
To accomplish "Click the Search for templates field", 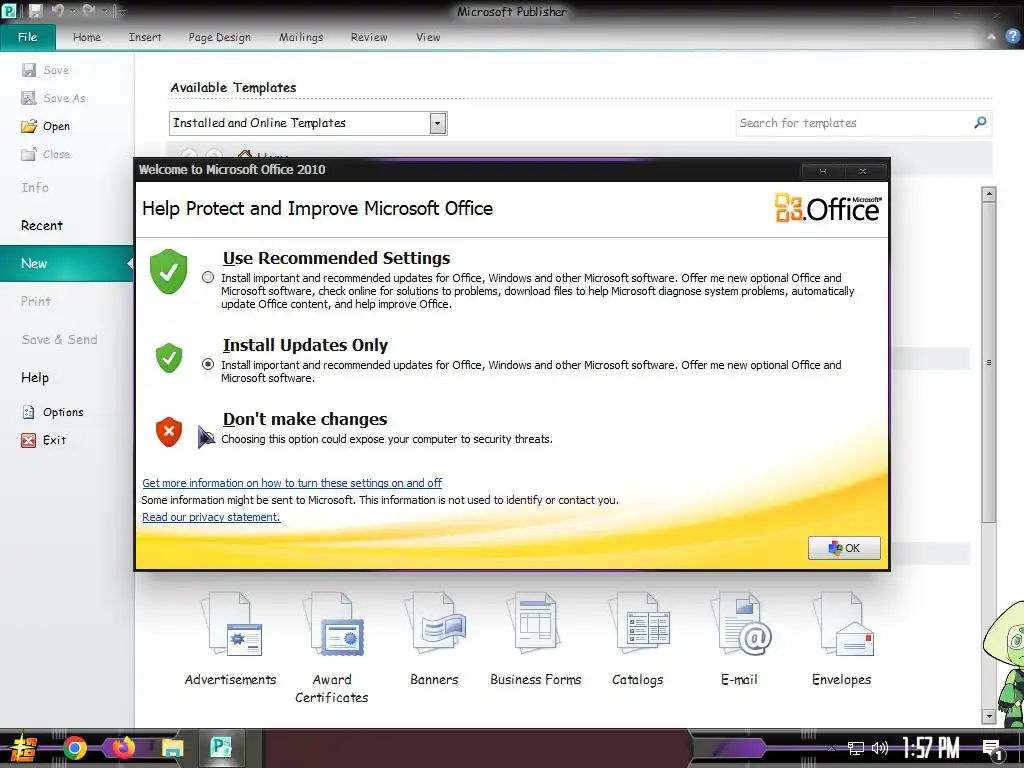I will (854, 123).
